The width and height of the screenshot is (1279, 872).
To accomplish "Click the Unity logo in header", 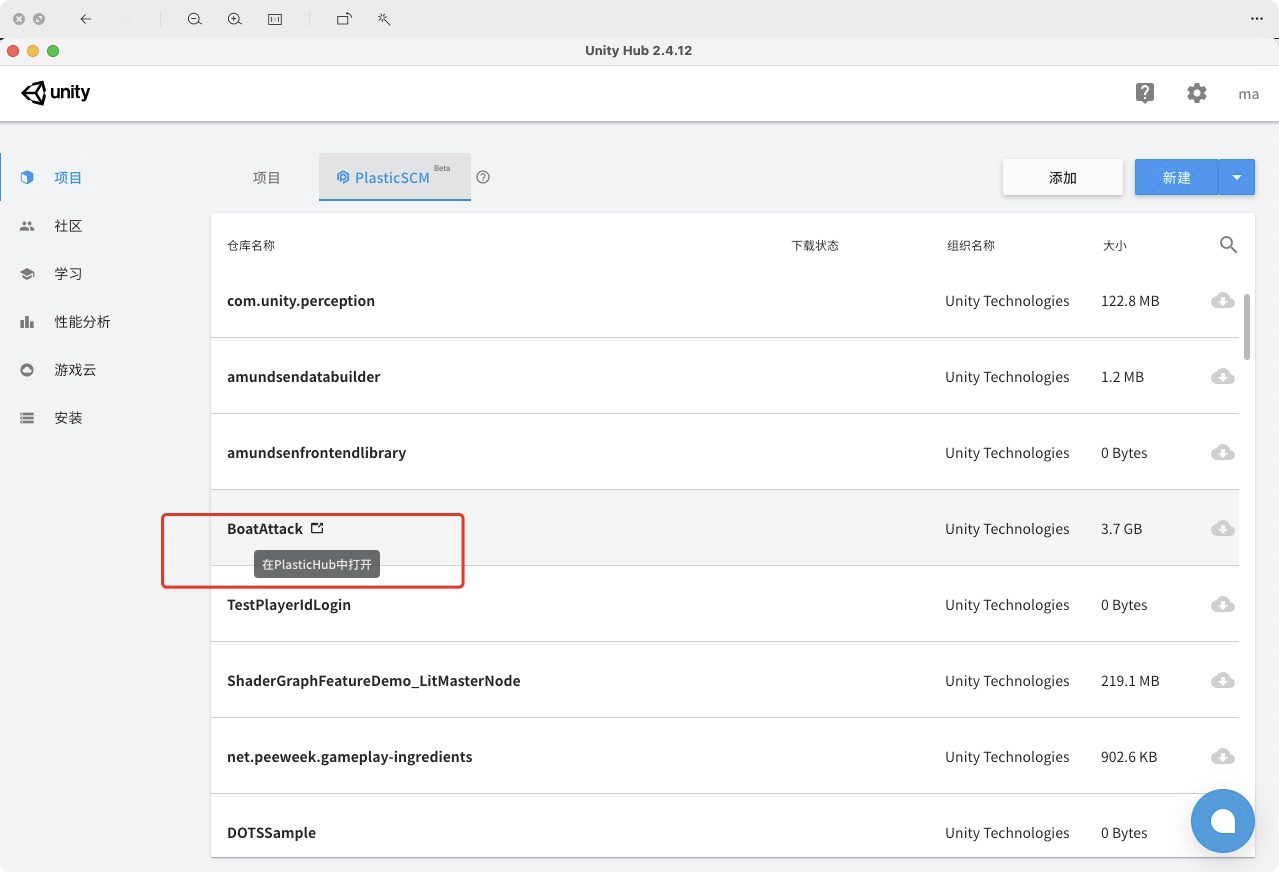I will [x=56, y=93].
